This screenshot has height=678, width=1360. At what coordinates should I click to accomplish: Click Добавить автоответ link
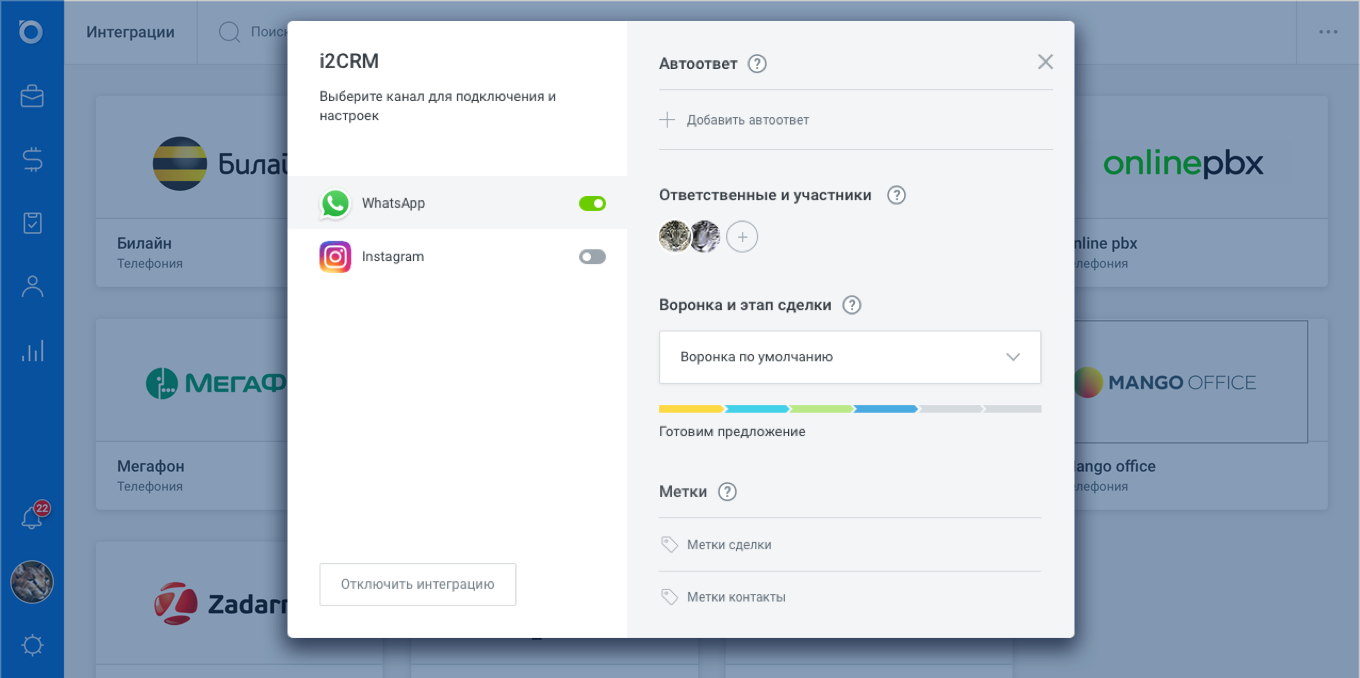748,120
